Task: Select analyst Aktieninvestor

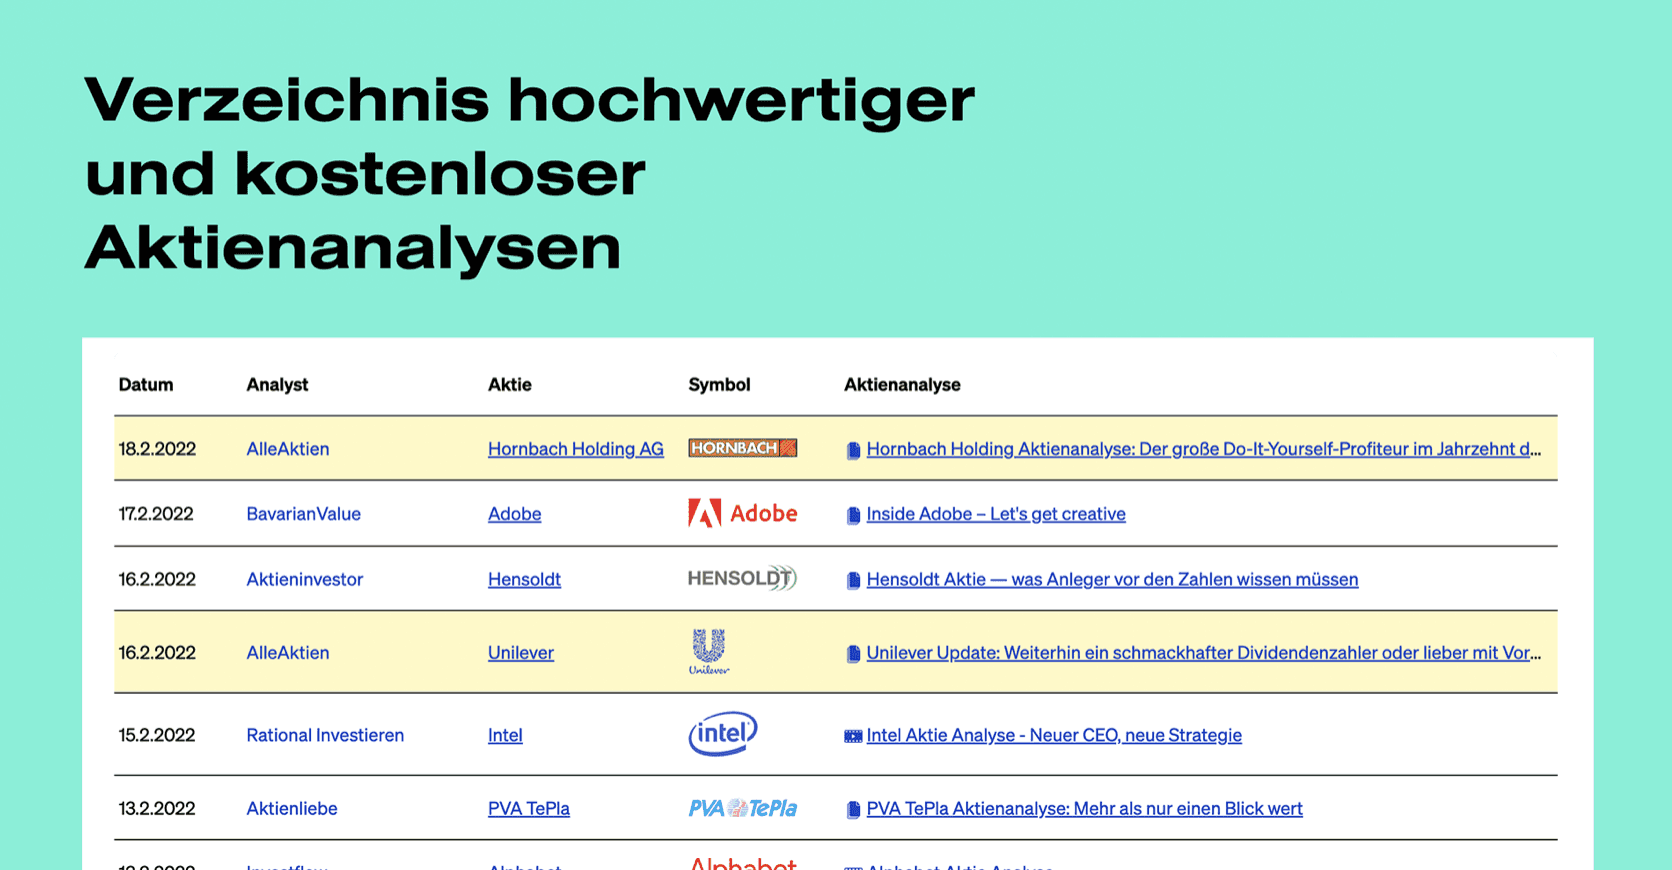Action: 305,579
